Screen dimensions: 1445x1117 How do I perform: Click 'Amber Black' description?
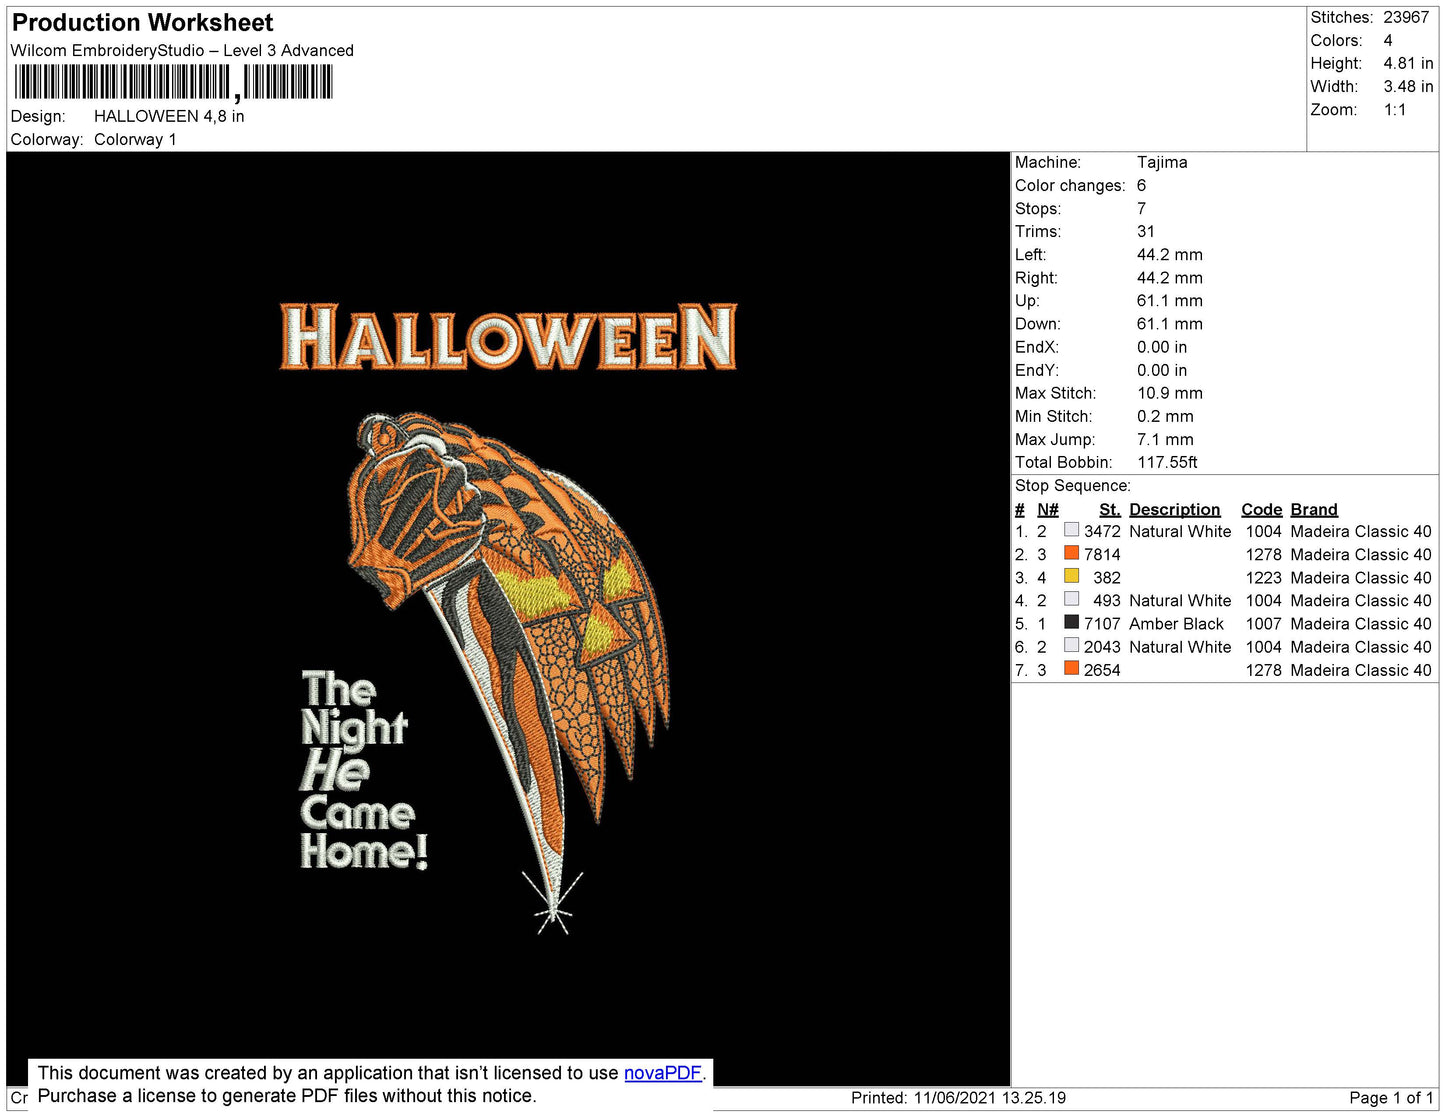1176,623
